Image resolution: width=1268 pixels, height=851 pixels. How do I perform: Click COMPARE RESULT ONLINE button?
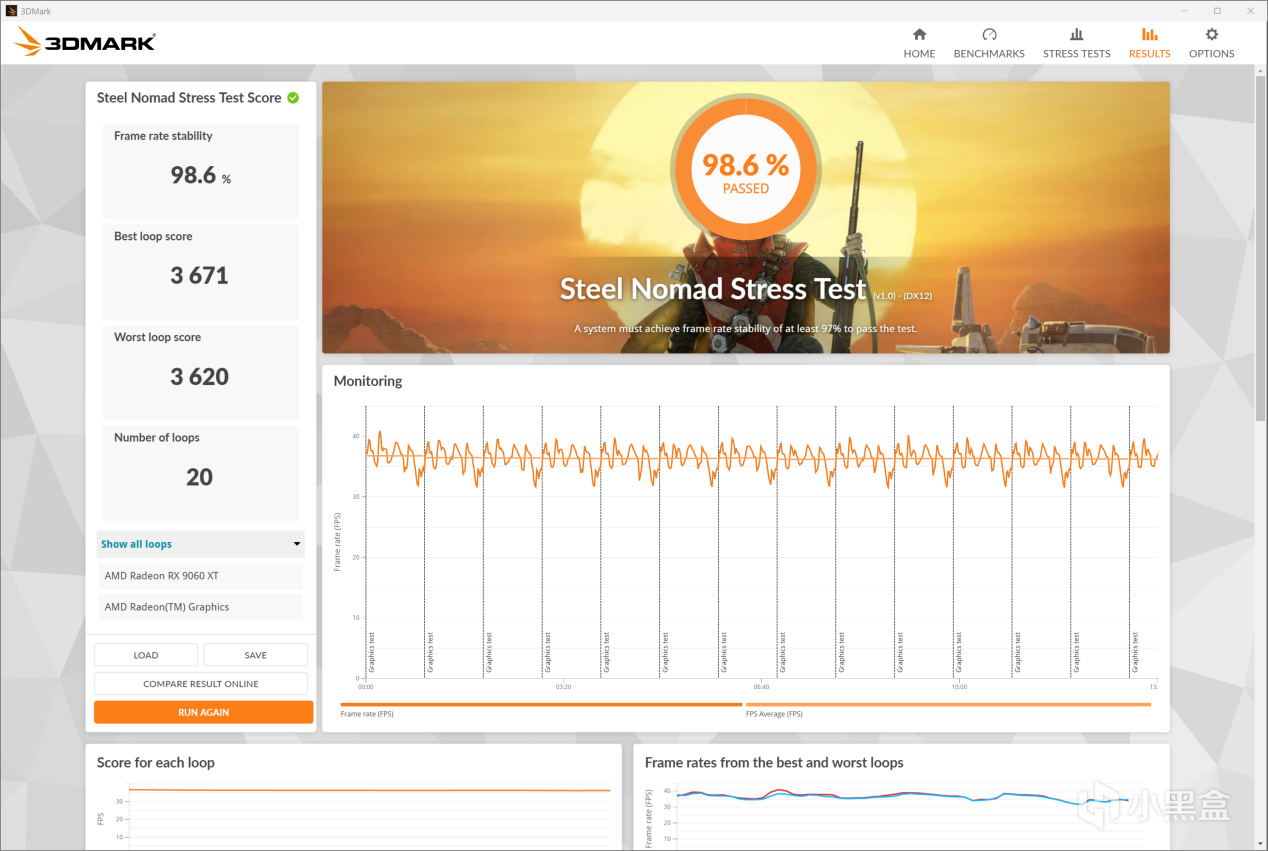[201, 684]
